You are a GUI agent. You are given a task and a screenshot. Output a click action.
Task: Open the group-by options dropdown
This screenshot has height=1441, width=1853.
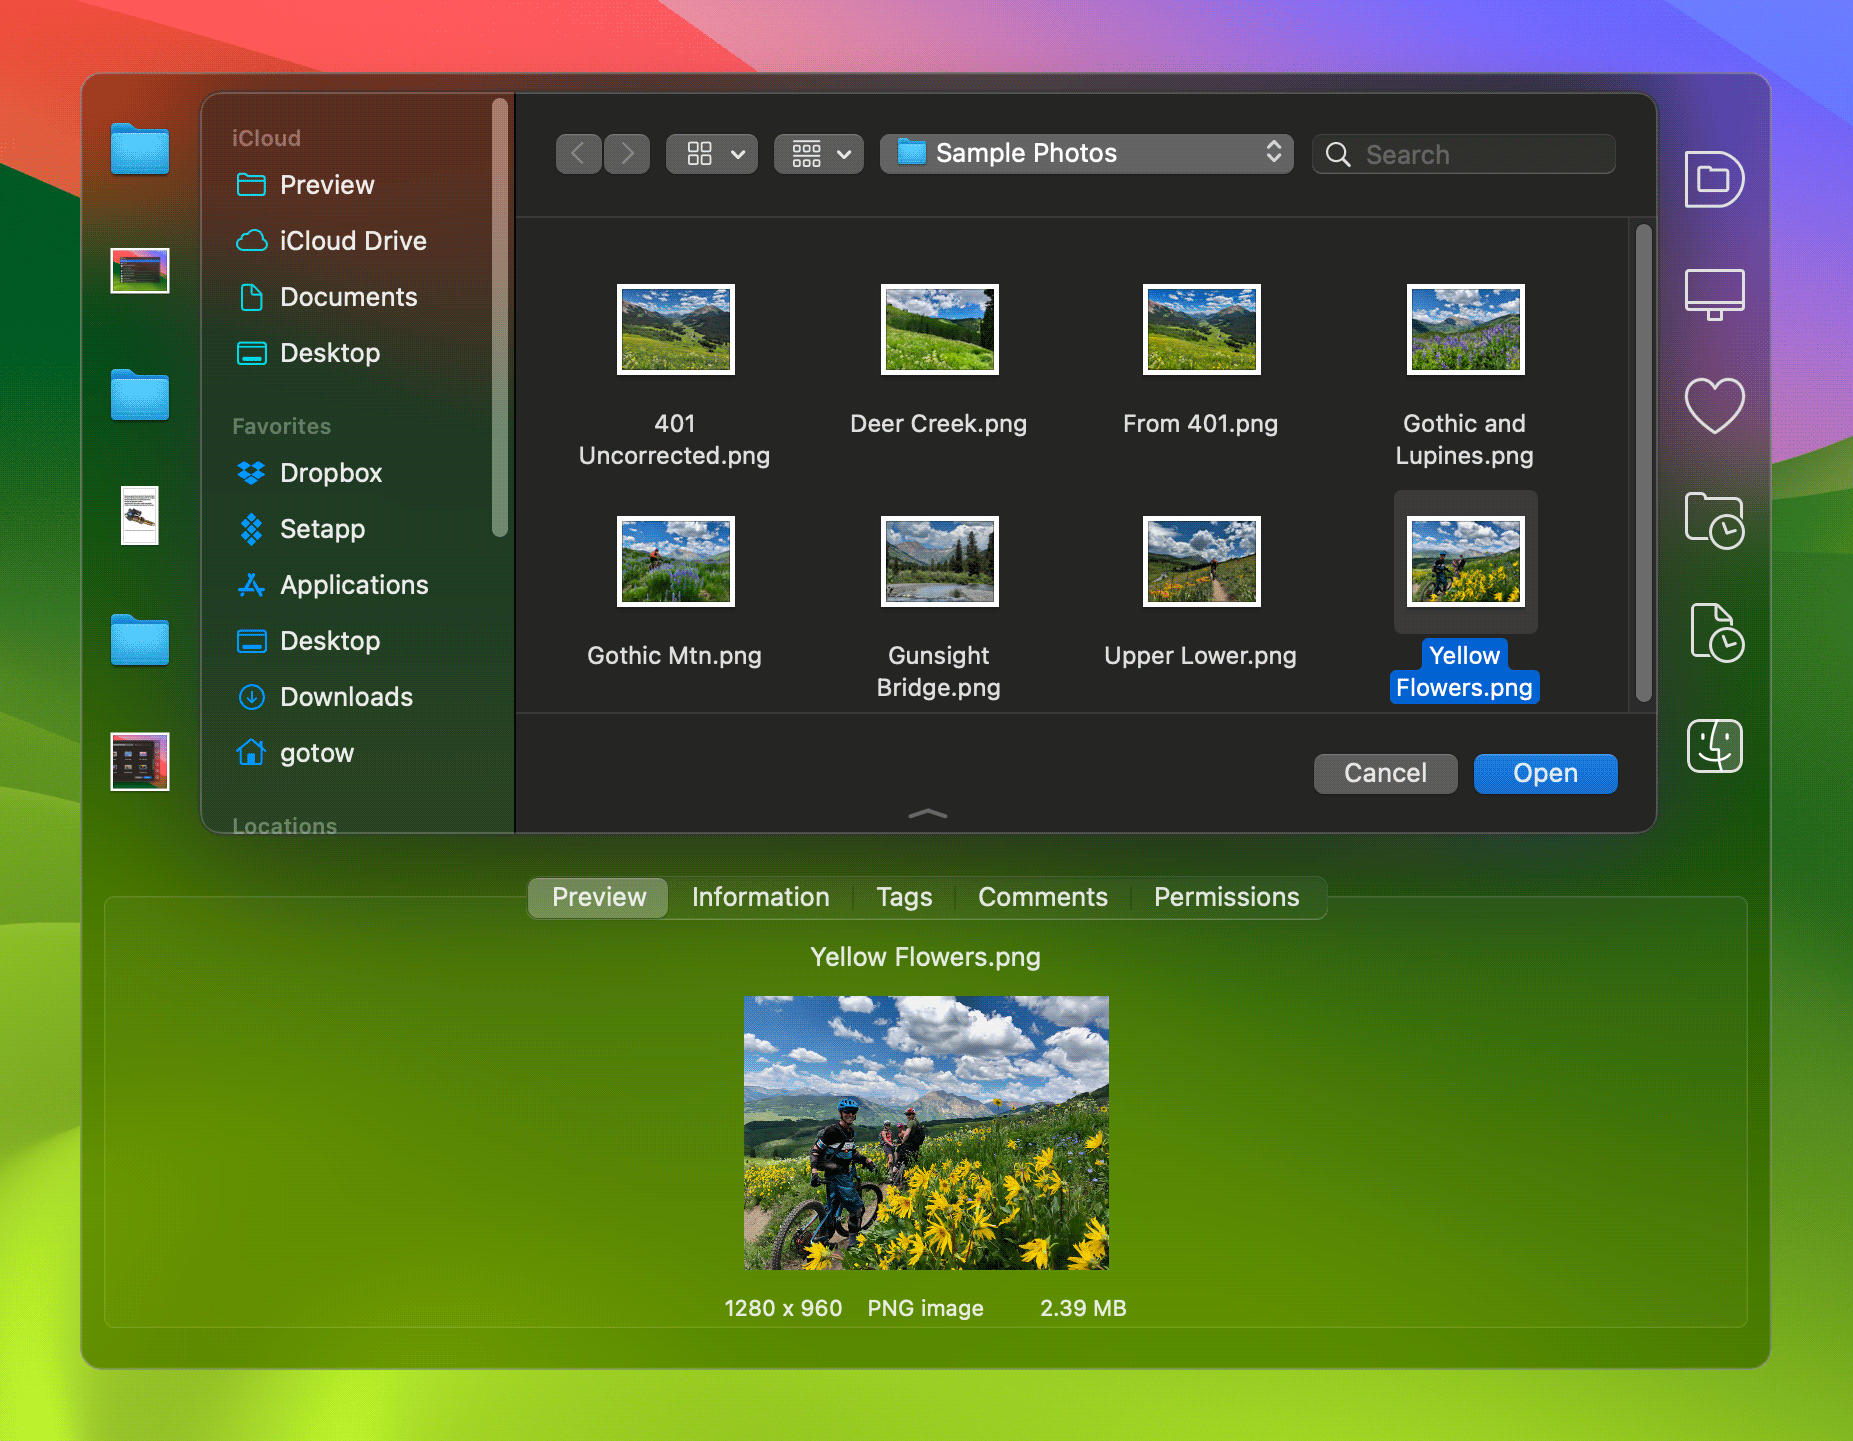[x=819, y=154]
